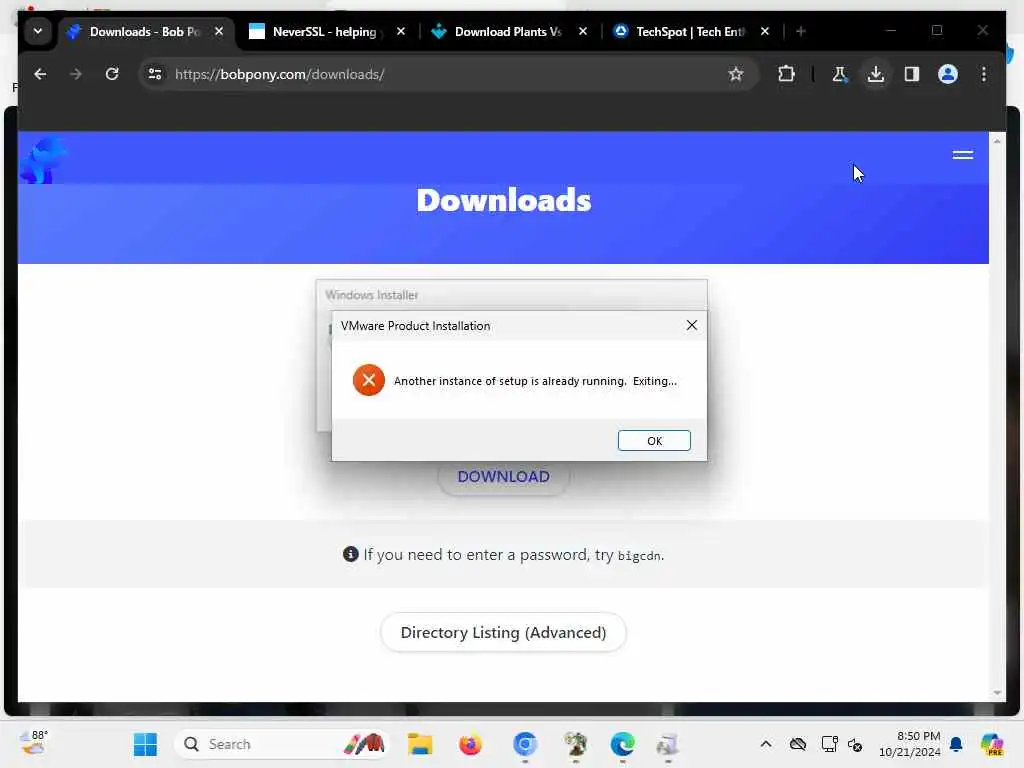The height and width of the screenshot is (768, 1024).
Task: Close the Download Plants Vs tab
Action: click(x=583, y=31)
